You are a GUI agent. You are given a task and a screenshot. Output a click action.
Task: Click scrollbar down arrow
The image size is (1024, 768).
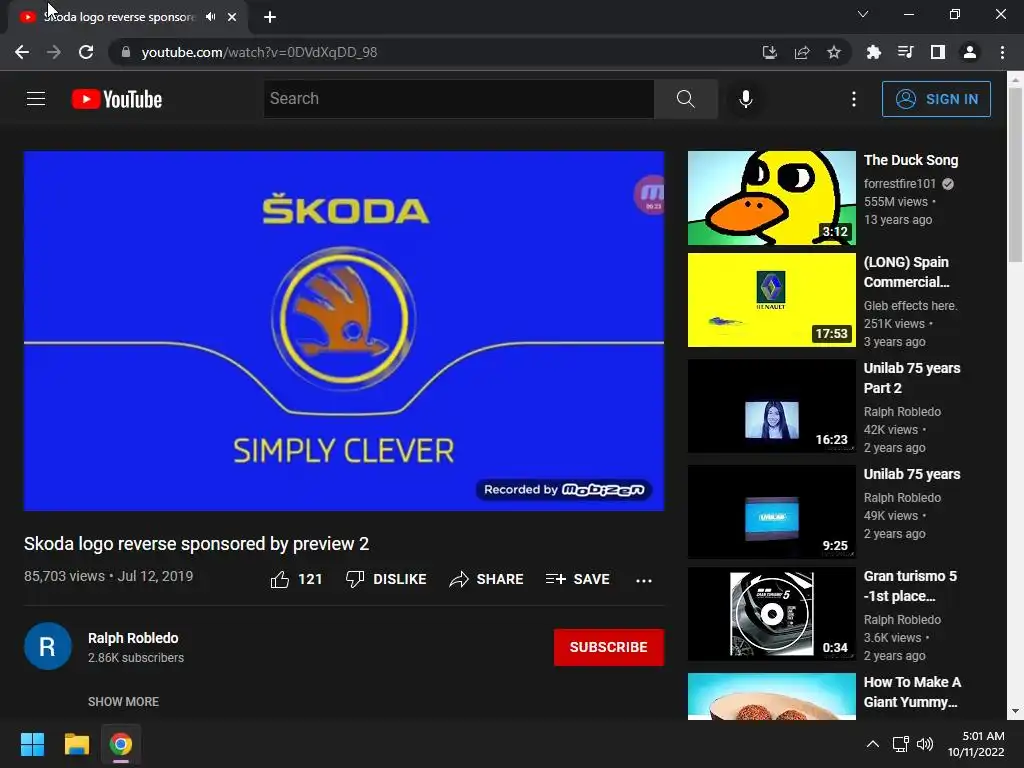click(1015, 711)
